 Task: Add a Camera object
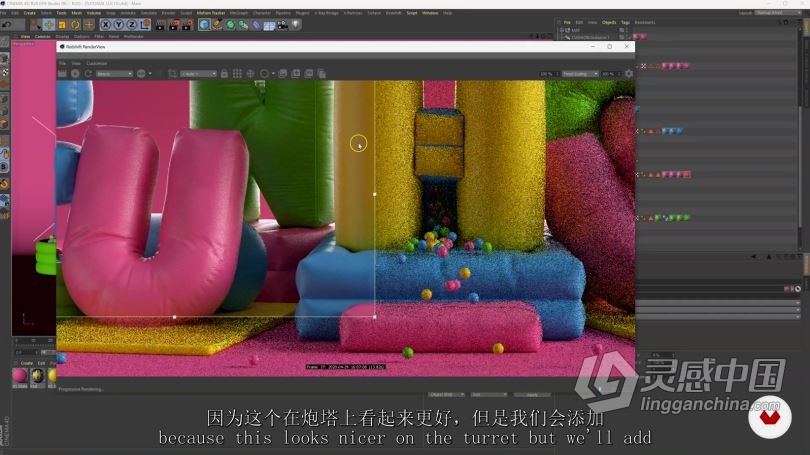pyautogui.click(x=282, y=24)
